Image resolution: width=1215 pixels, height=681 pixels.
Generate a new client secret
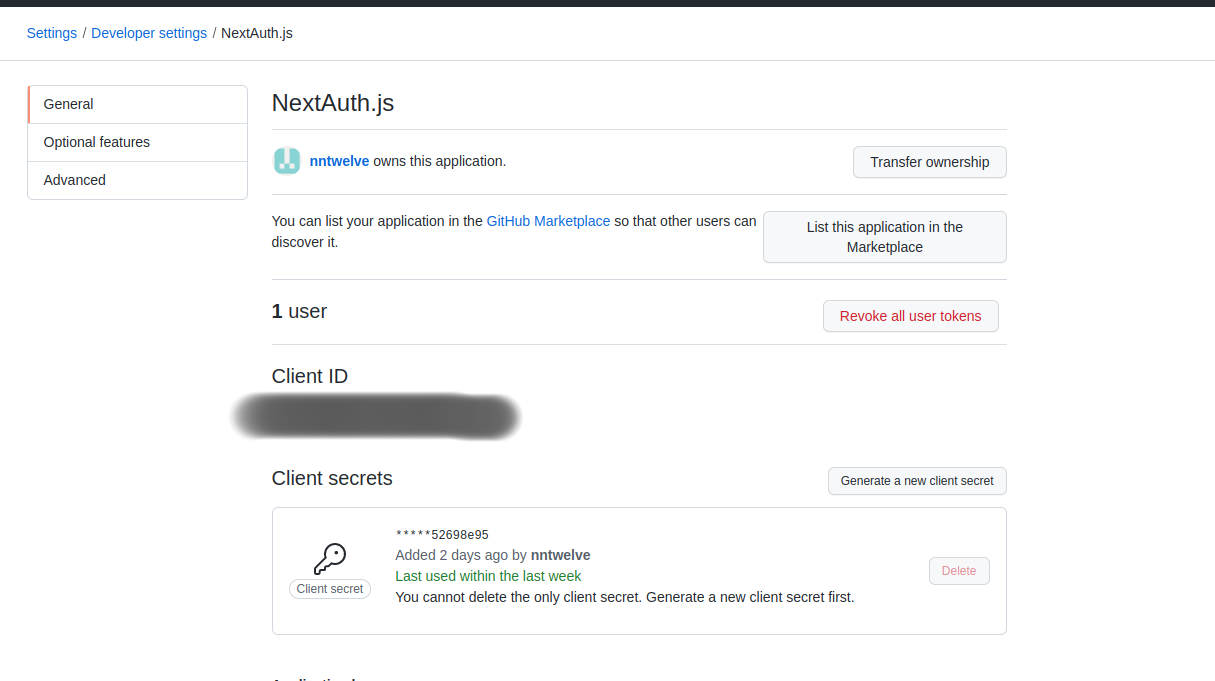point(916,481)
